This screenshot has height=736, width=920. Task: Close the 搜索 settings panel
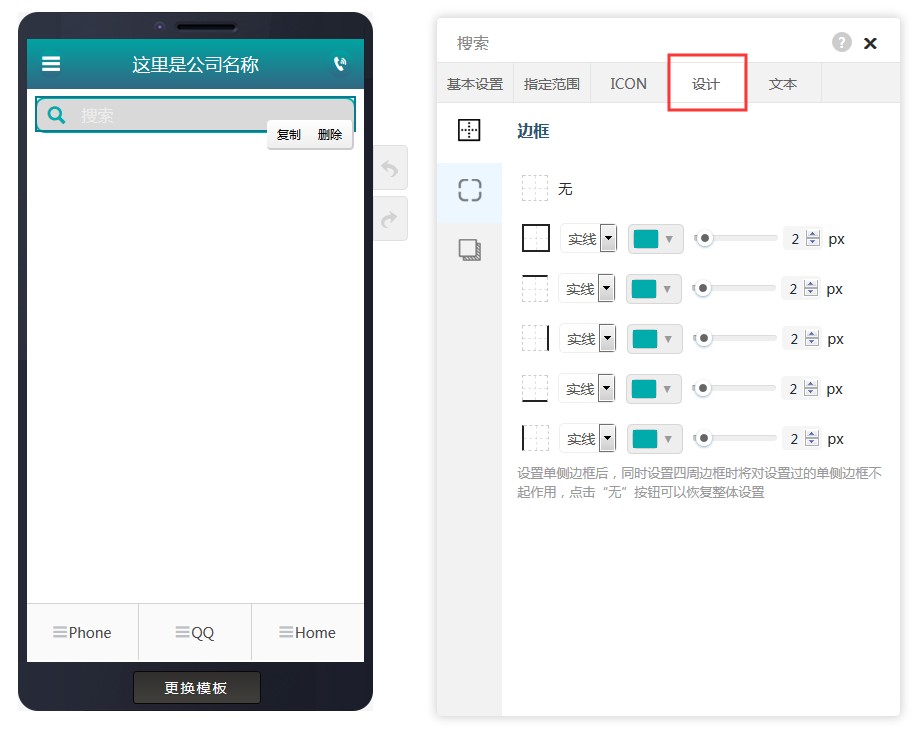pos(870,43)
